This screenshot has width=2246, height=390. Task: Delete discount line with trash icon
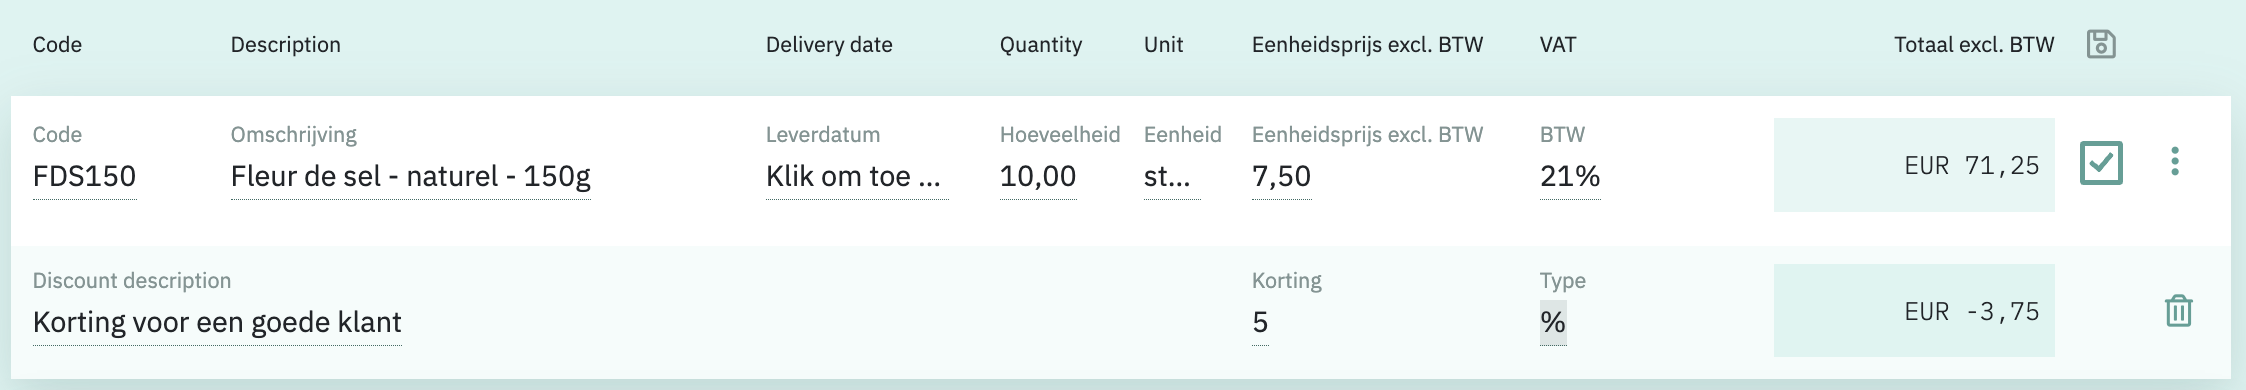pyautogui.click(x=2179, y=311)
